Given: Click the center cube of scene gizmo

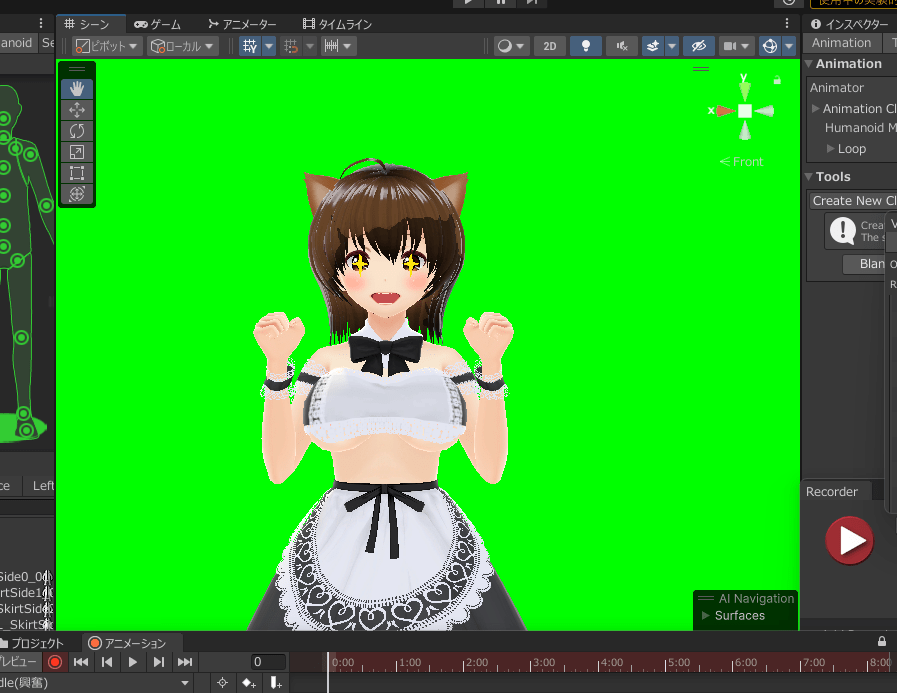Looking at the screenshot, I should point(745,111).
